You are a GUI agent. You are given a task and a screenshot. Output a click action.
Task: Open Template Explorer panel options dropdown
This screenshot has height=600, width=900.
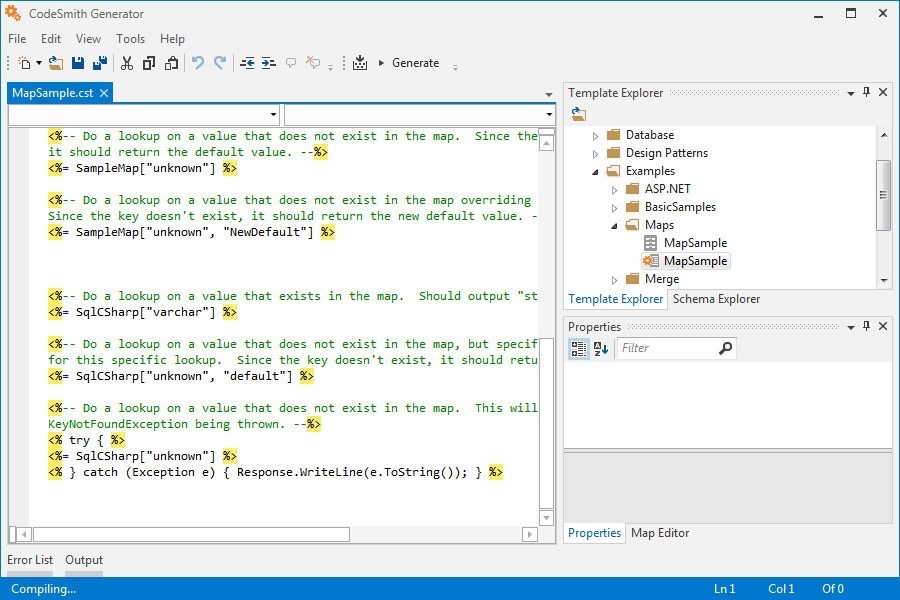(851, 93)
